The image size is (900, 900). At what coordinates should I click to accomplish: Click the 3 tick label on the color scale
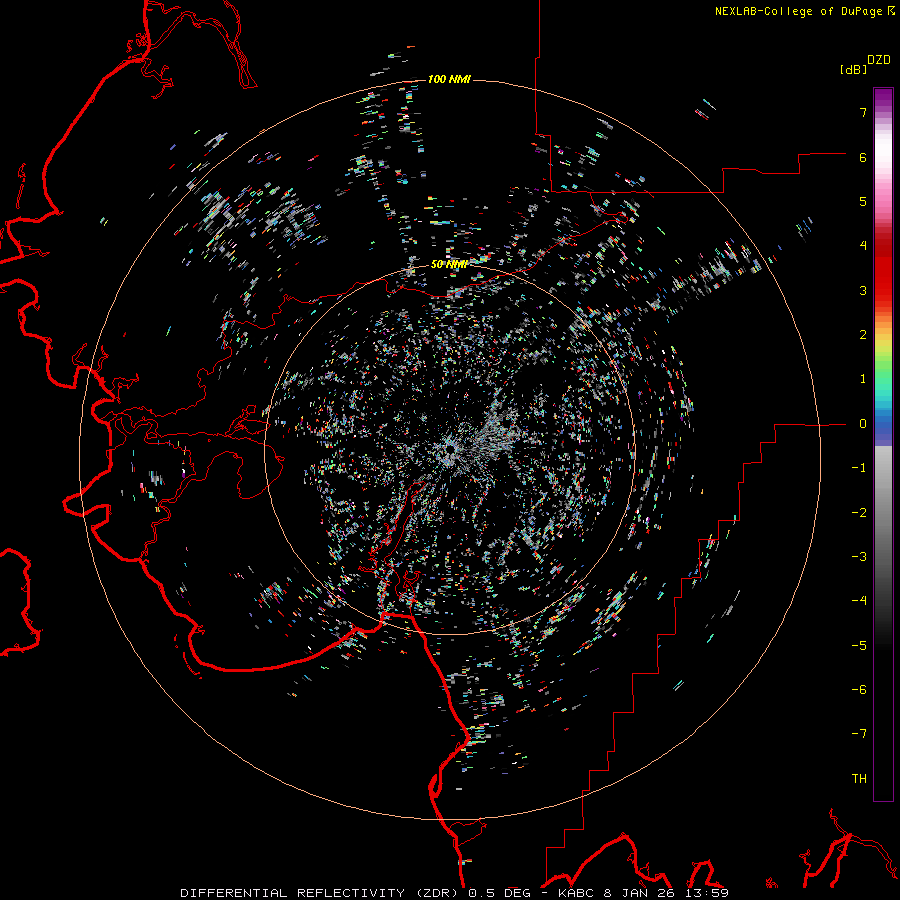pyautogui.click(x=862, y=290)
